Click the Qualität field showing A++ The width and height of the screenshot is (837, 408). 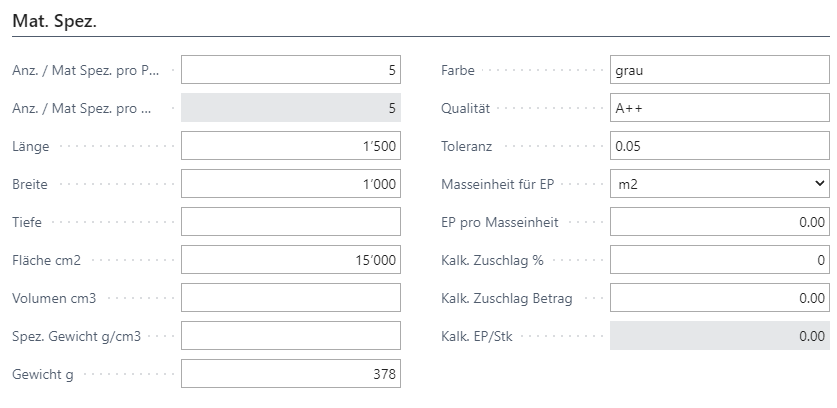click(x=720, y=108)
